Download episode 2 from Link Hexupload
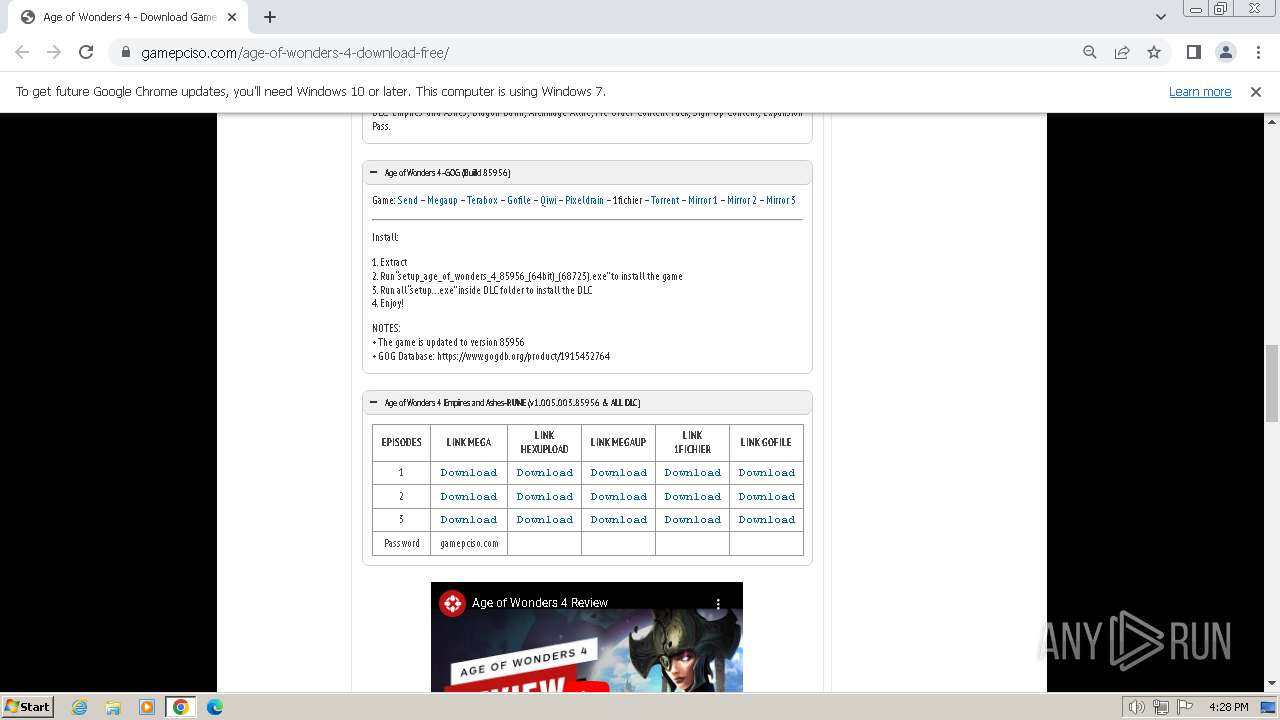 point(545,496)
